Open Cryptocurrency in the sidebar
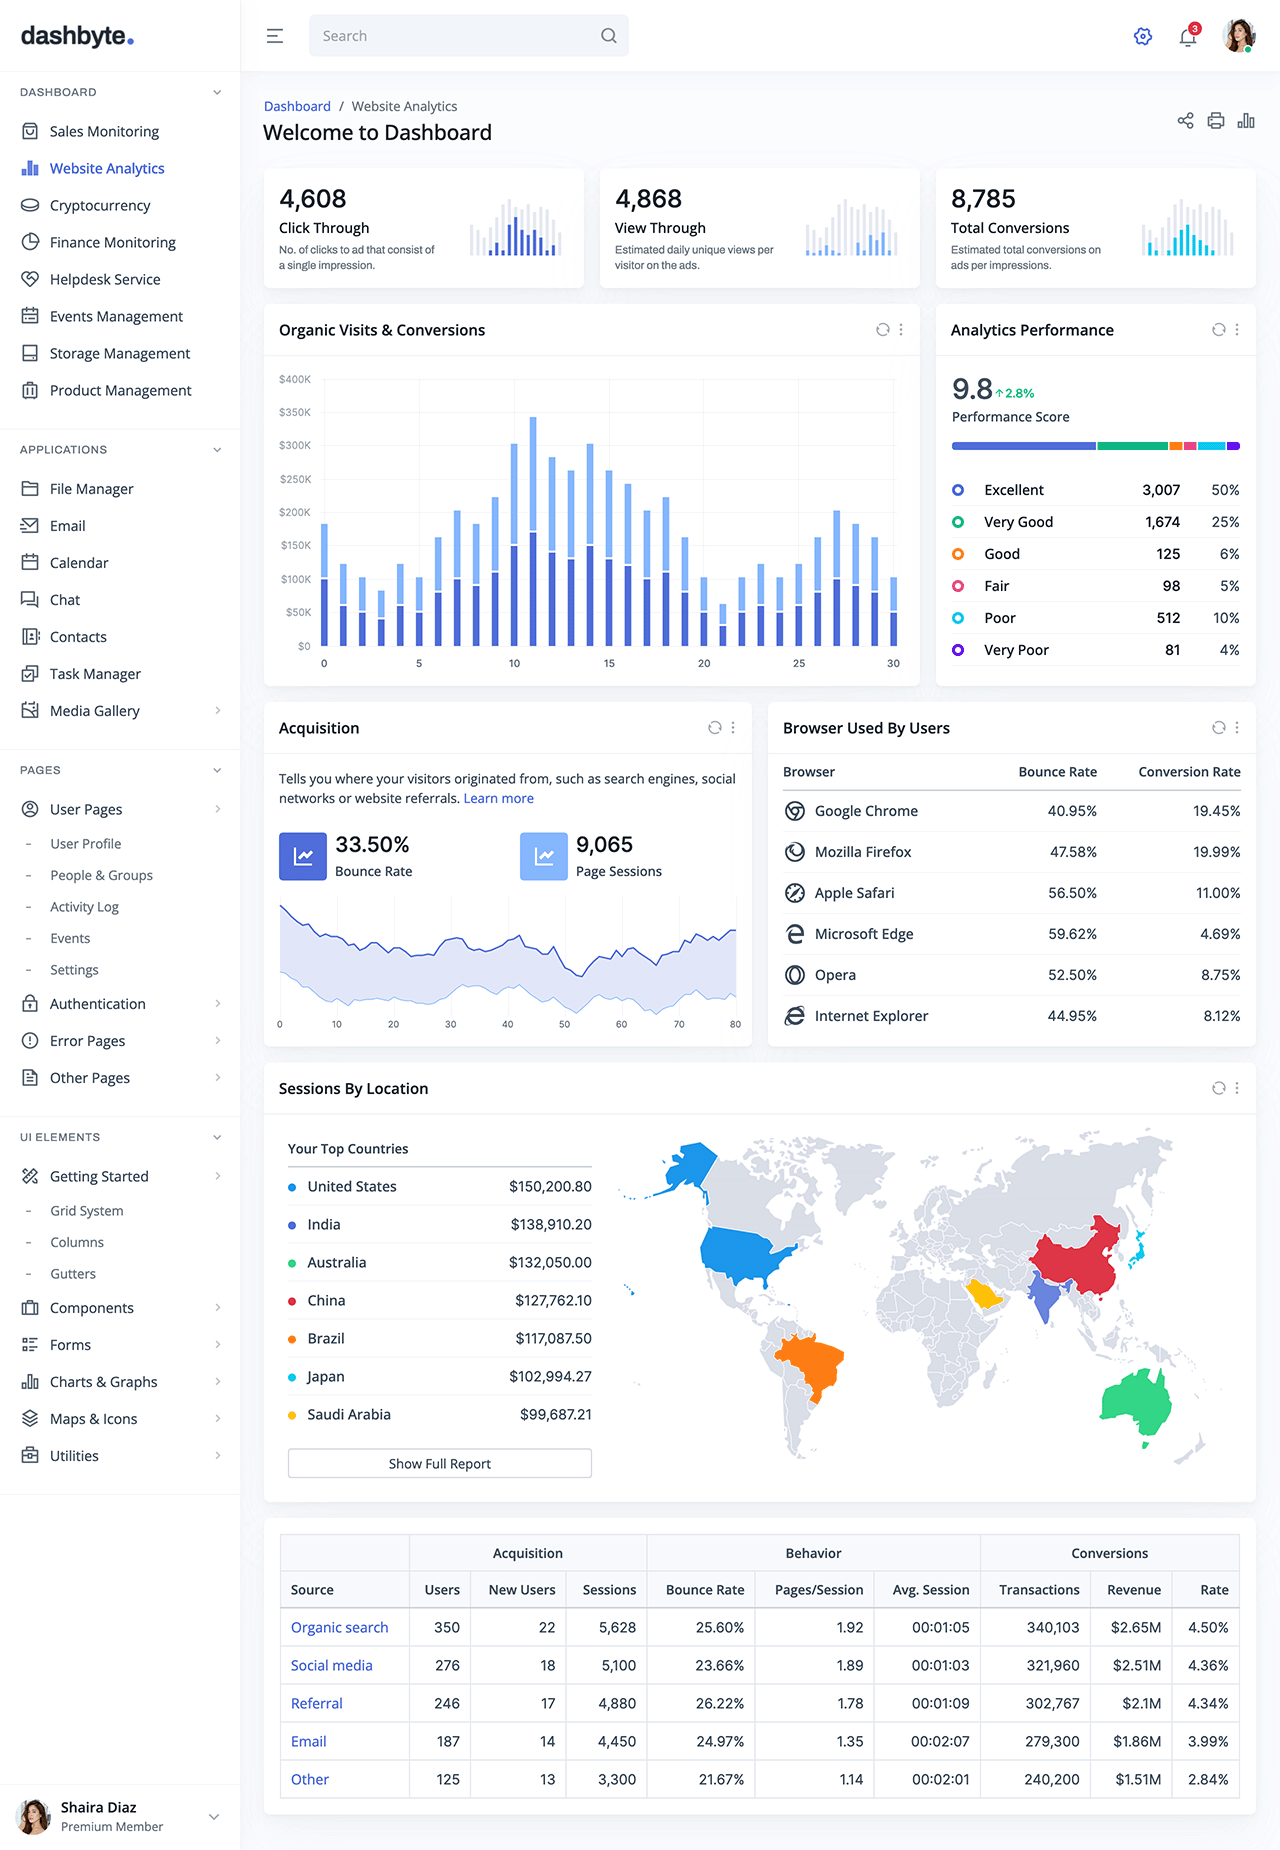The image size is (1280, 1850). click(100, 205)
